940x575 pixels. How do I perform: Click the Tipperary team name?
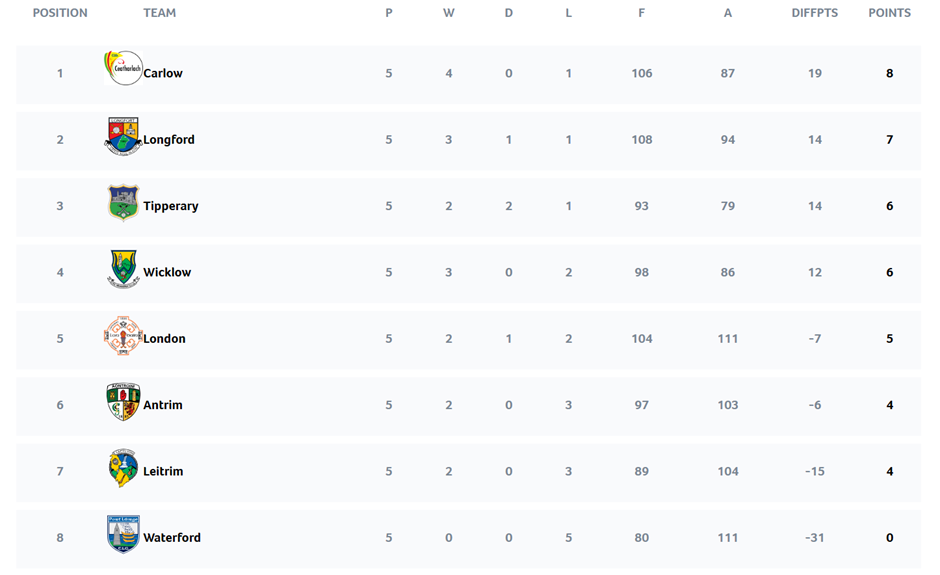click(171, 206)
